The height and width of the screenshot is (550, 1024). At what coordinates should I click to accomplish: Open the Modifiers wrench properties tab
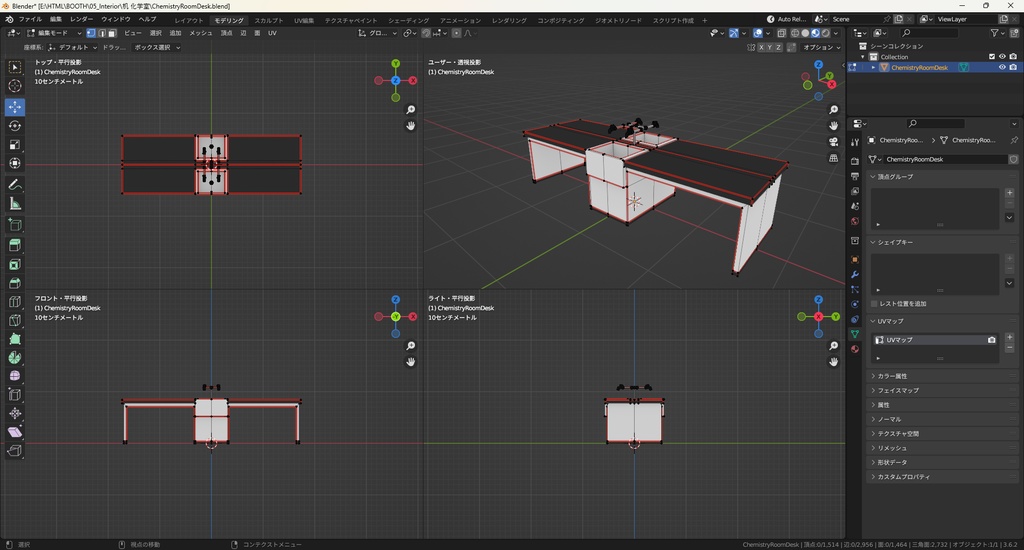(x=855, y=273)
